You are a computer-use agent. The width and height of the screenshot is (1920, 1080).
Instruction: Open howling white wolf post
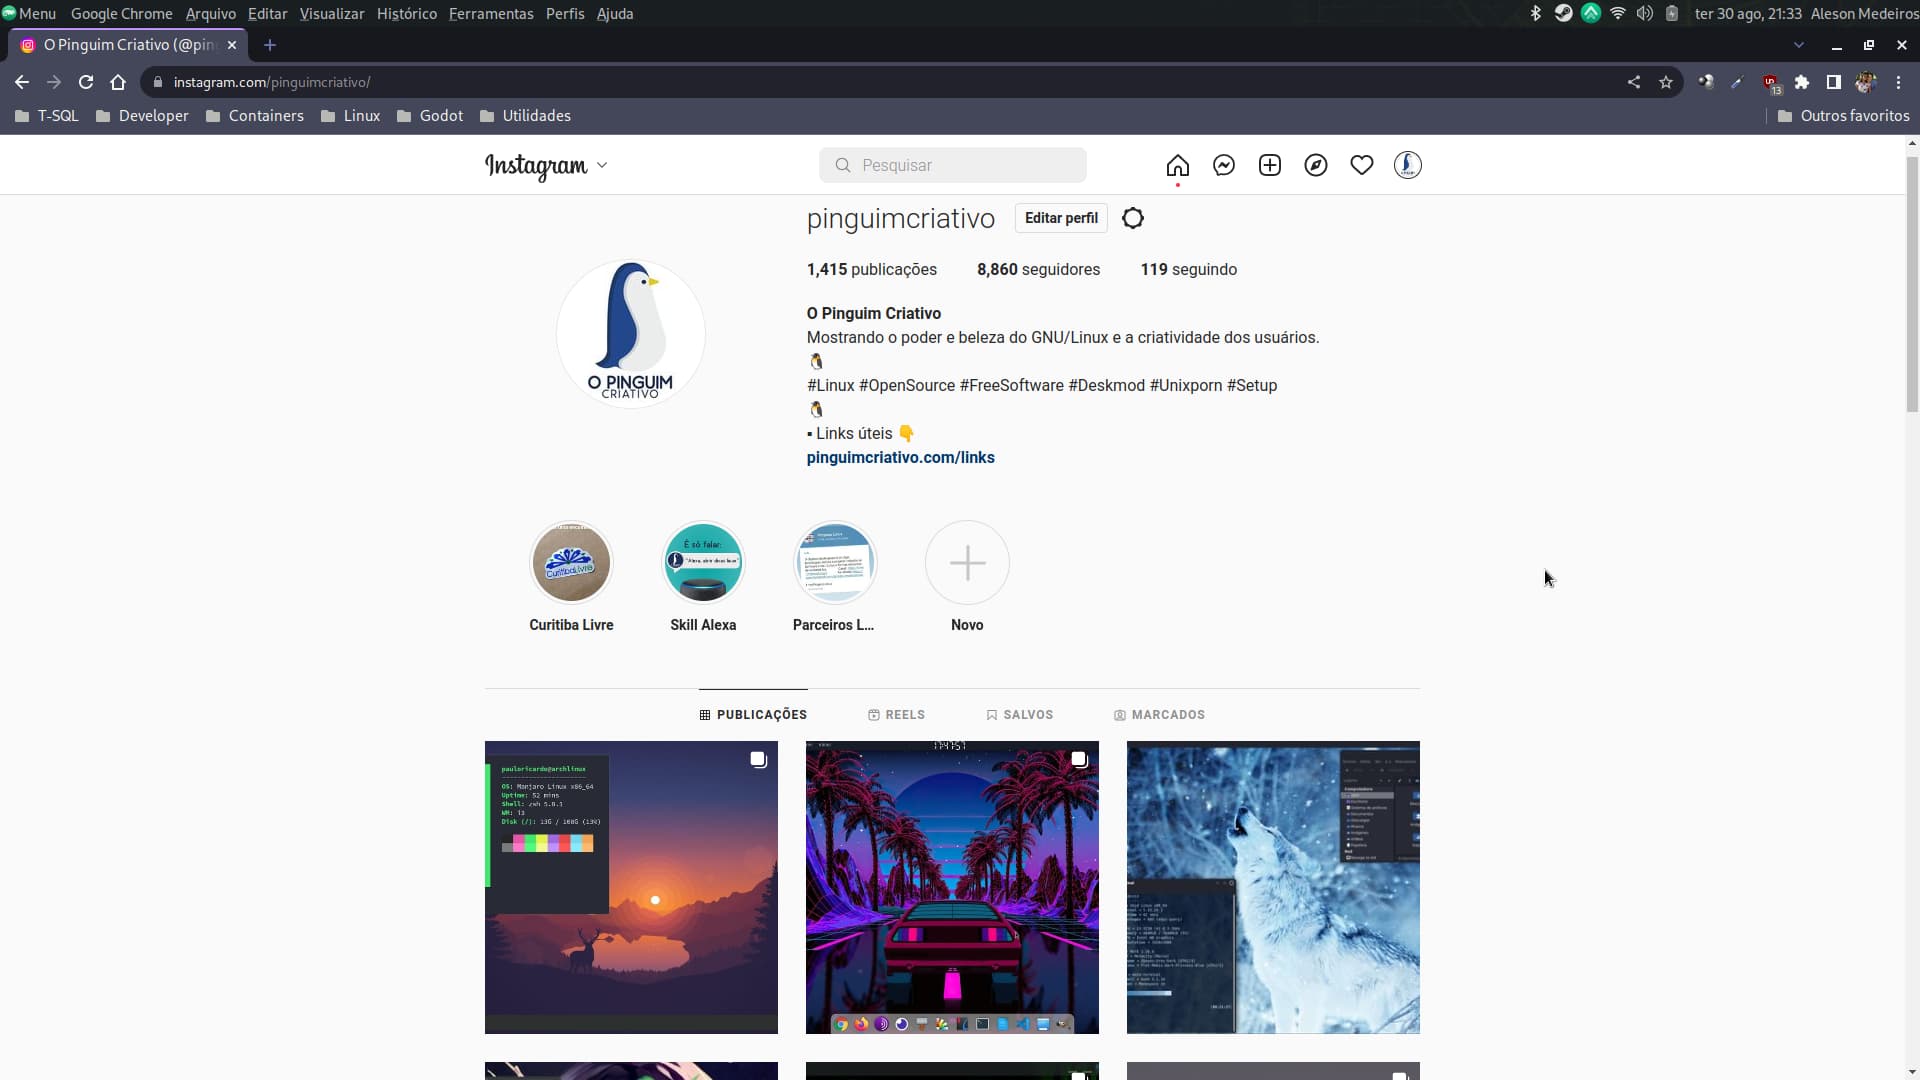point(1273,887)
